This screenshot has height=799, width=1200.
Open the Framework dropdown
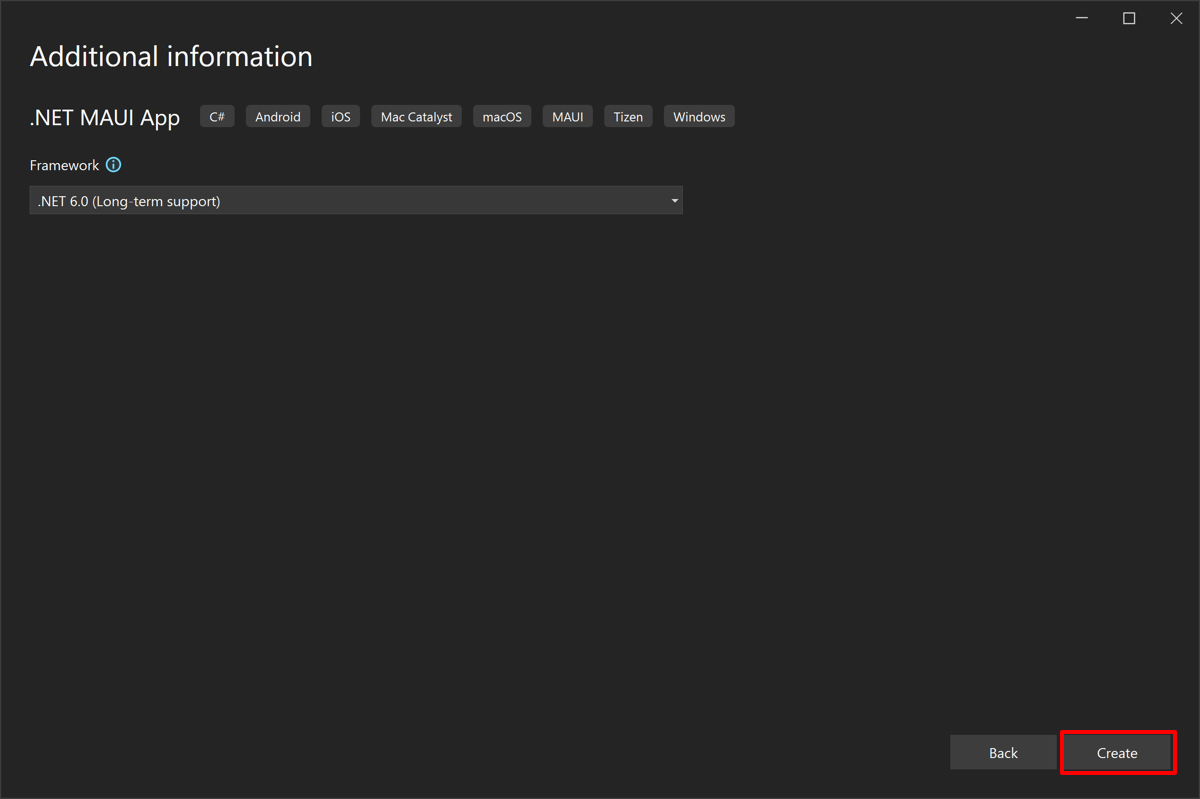point(356,201)
